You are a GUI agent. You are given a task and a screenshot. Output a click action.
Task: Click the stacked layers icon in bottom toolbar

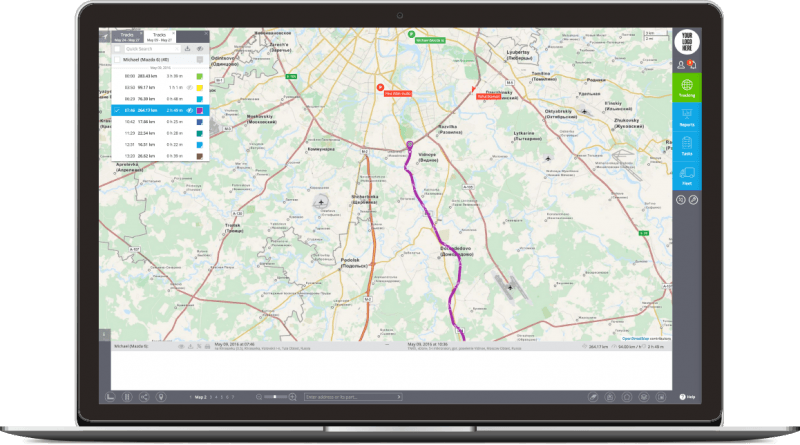(x=644, y=397)
